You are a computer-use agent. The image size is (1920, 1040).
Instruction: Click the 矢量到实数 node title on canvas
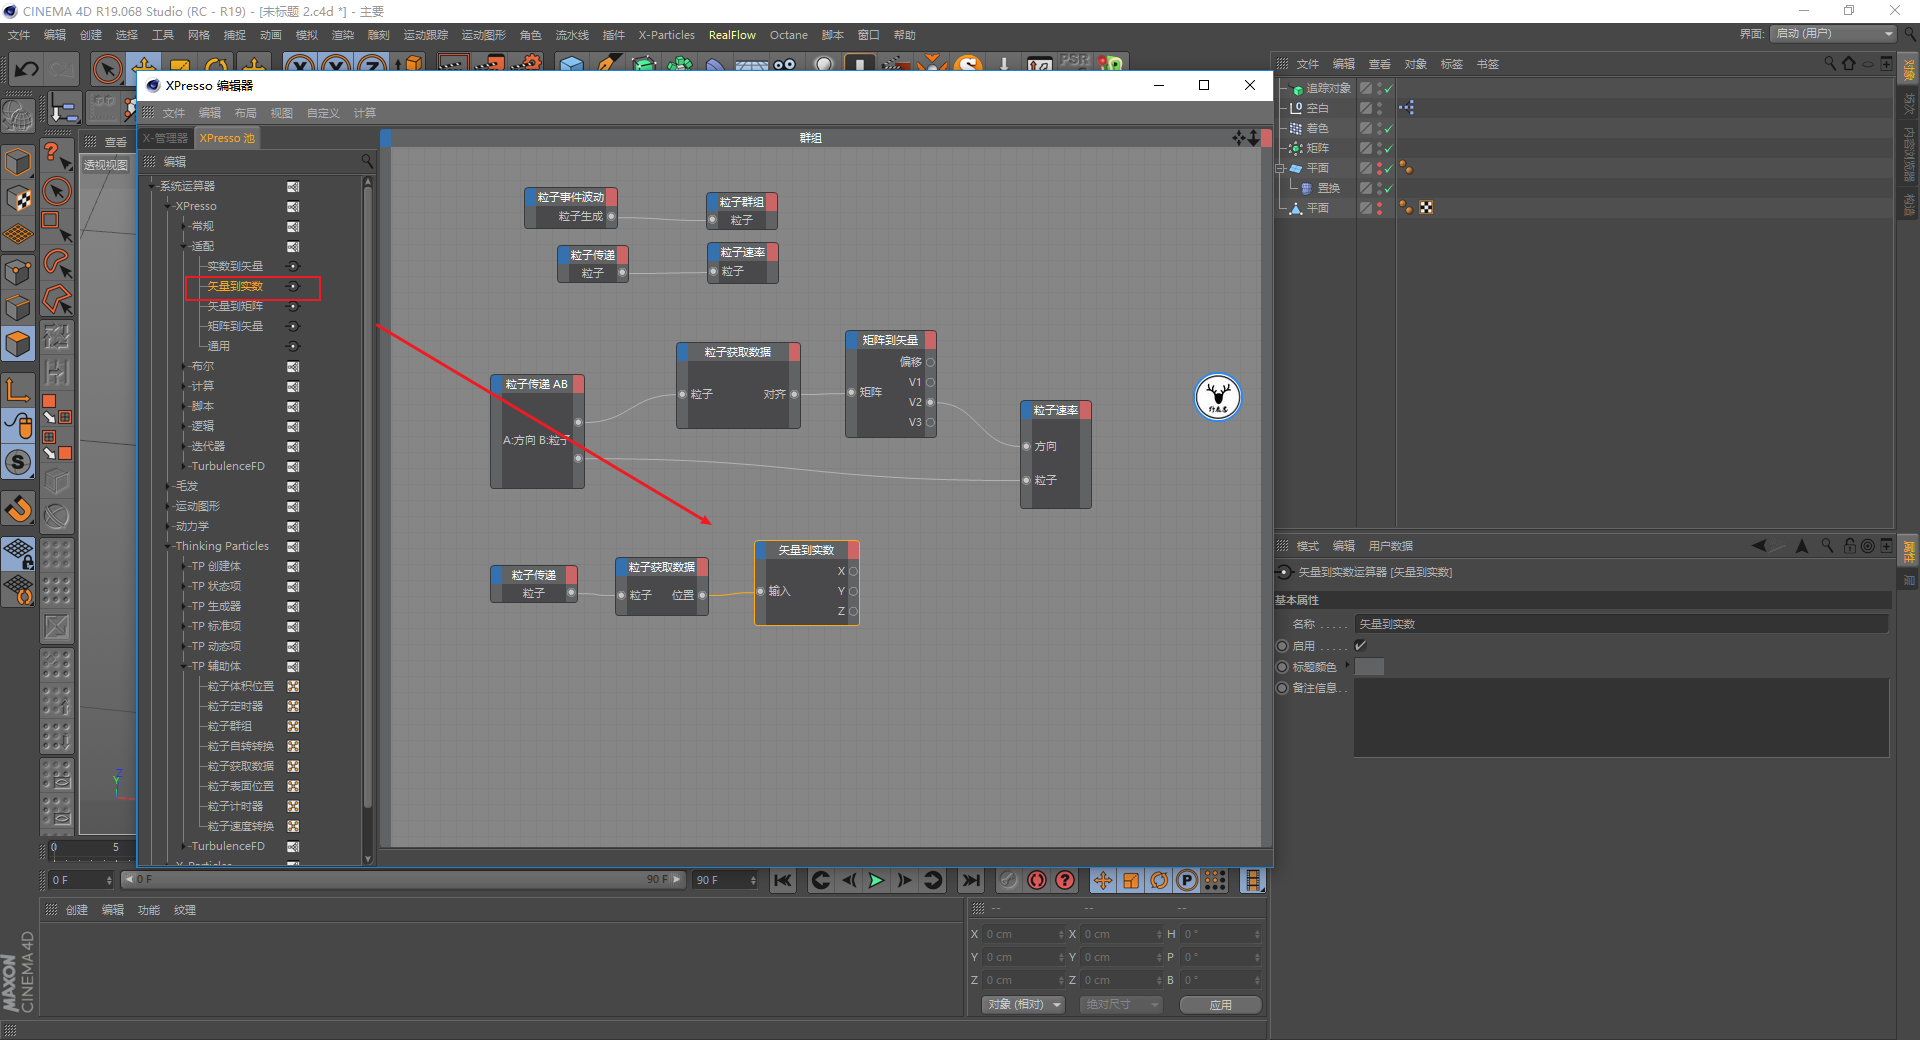tap(806, 550)
